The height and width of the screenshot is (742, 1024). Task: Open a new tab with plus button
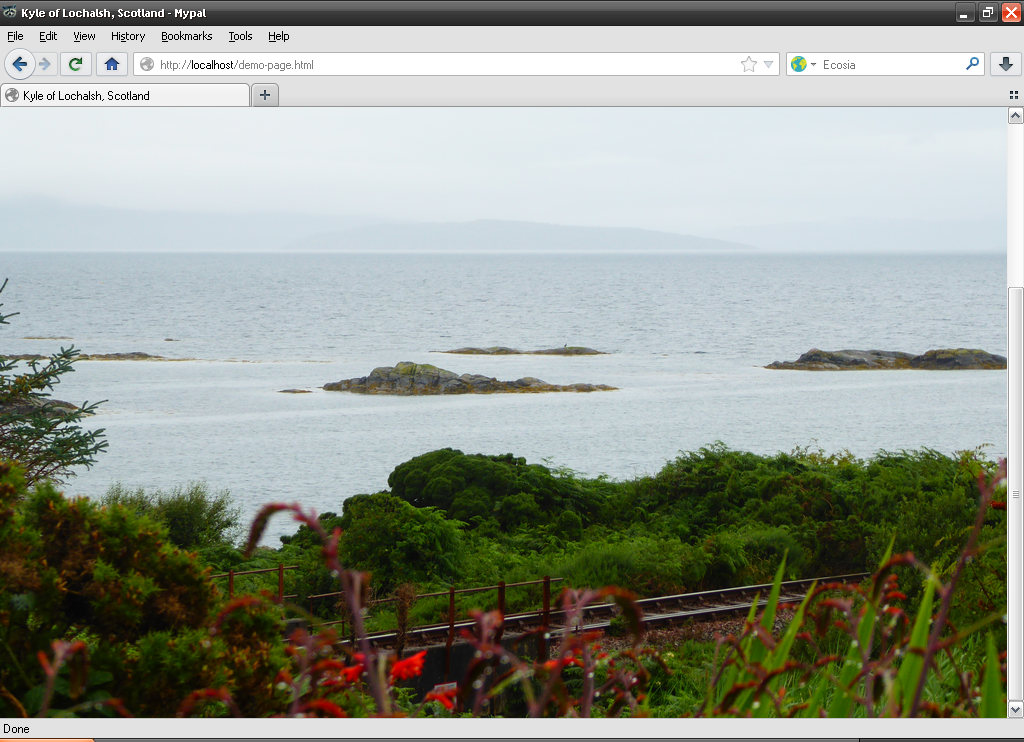coord(265,95)
